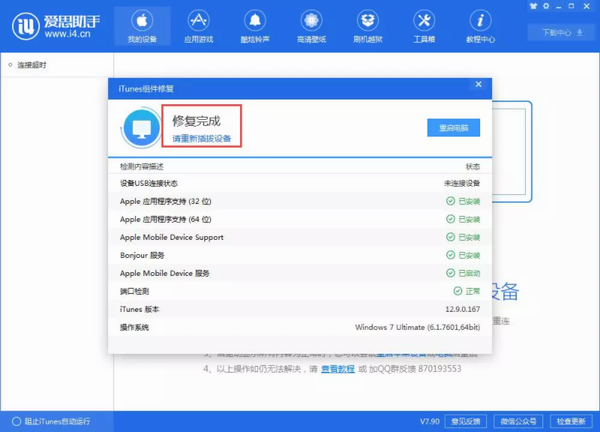Close the iTunes组件修复 dialog

pos(478,84)
